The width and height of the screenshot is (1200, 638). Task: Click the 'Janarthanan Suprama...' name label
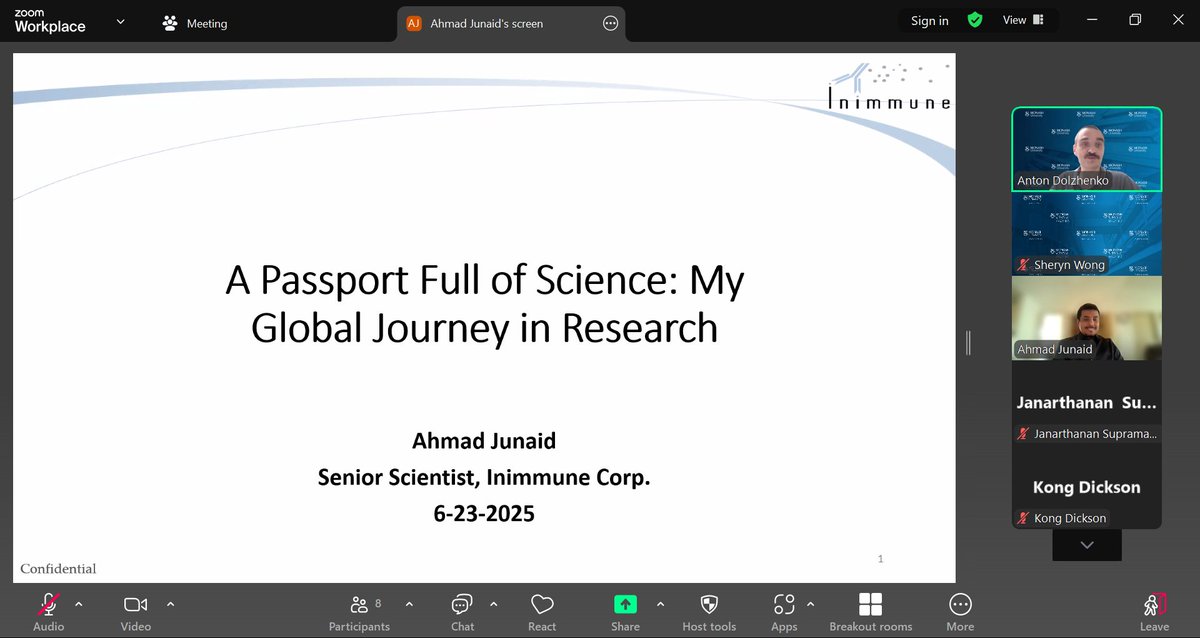(x=1087, y=434)
